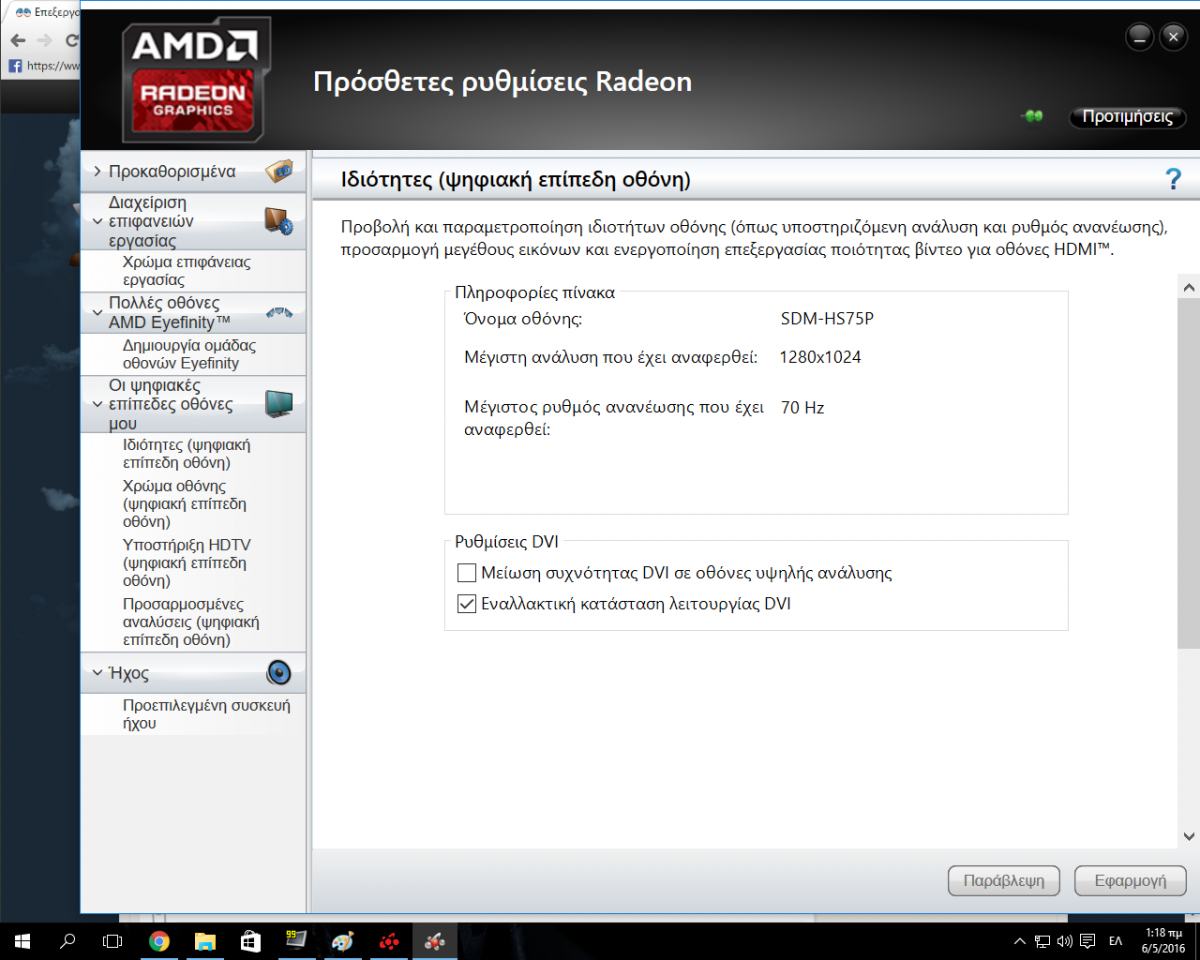The image size is (1200, 960).
Task: Click the 1280x1024 maximum resolution value
Action: point(820,357)
